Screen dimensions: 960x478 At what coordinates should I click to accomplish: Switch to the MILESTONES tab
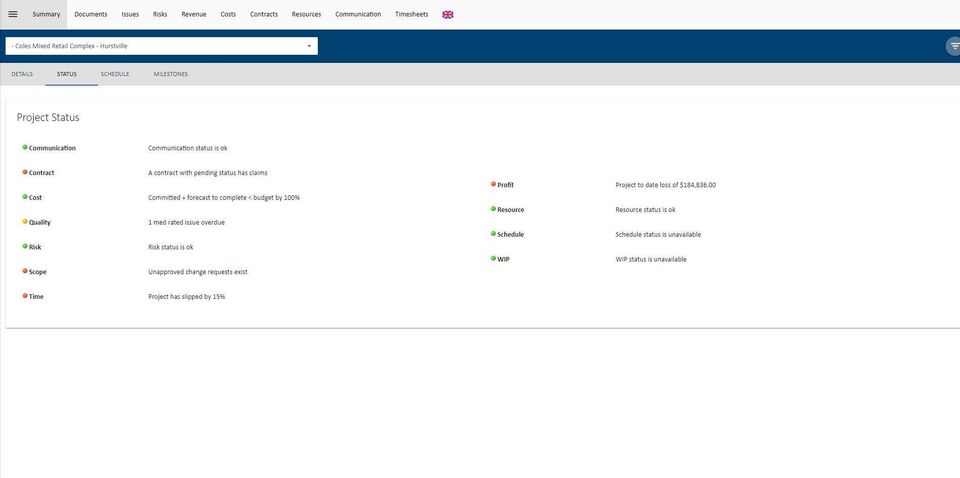coord(171,74)
